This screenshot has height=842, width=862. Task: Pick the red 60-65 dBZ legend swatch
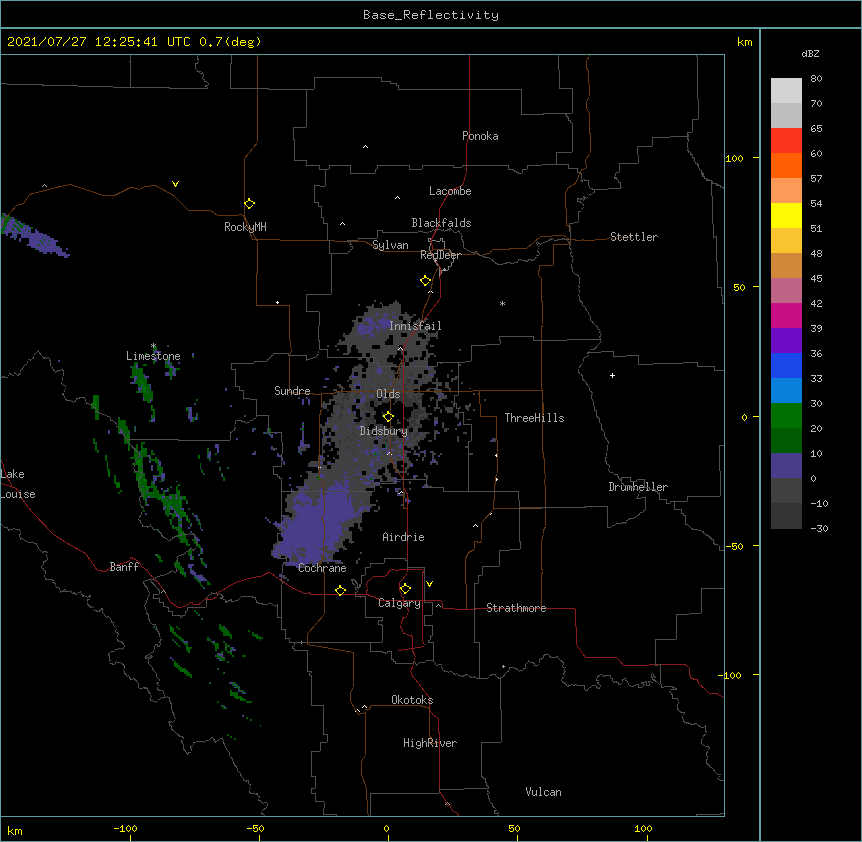coord(786,140)
